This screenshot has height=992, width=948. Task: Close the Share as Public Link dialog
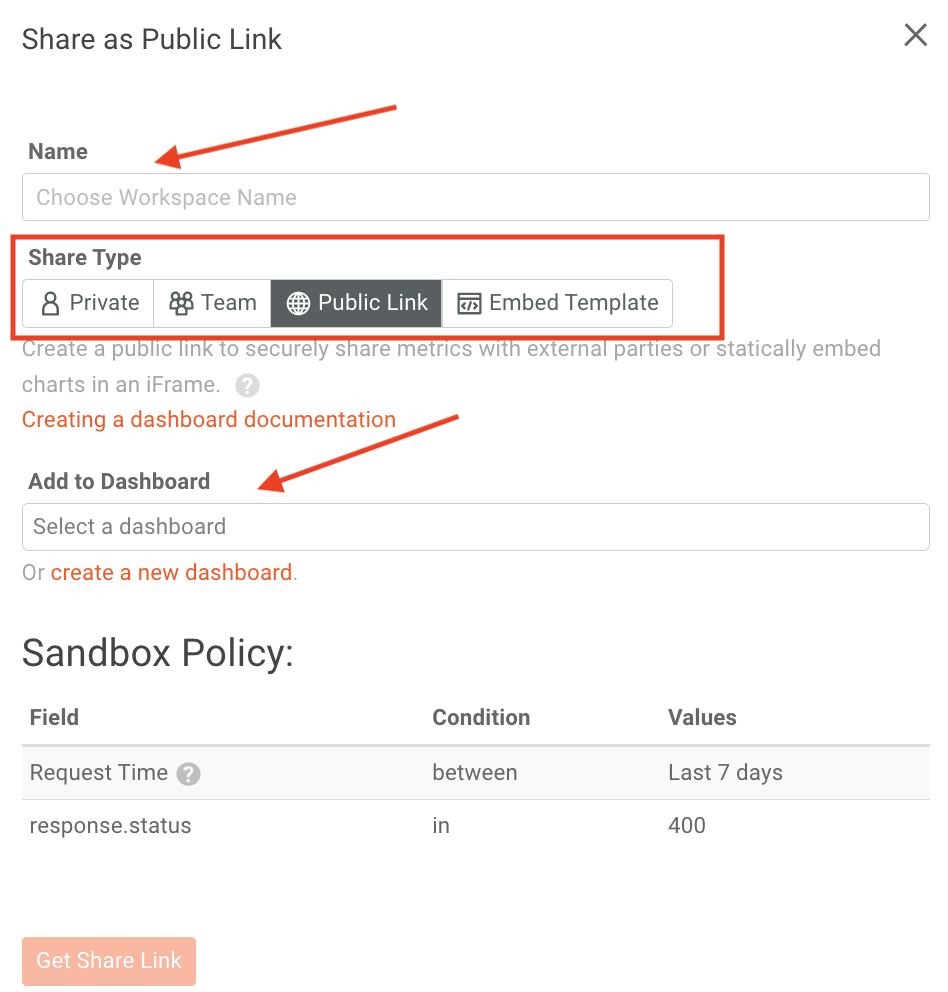click(x=915, y=36)
